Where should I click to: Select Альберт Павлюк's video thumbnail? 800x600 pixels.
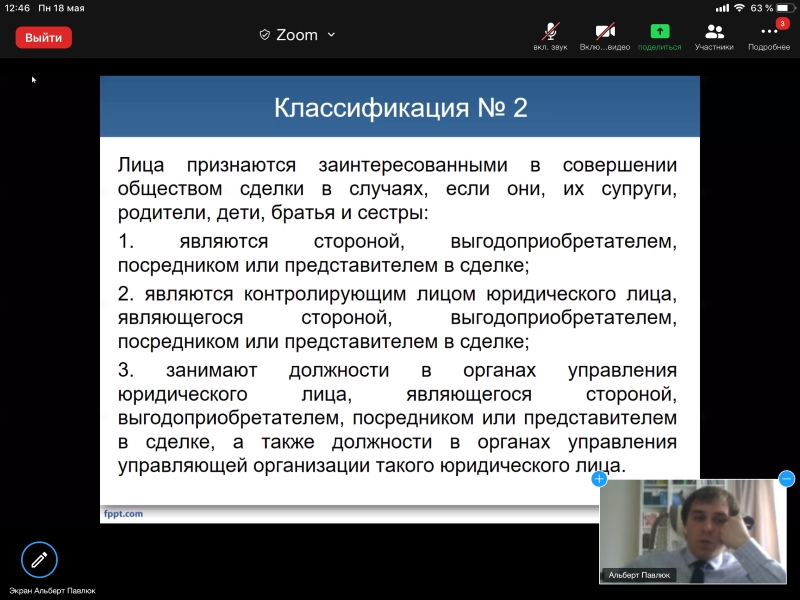click(x=692, y=531)
